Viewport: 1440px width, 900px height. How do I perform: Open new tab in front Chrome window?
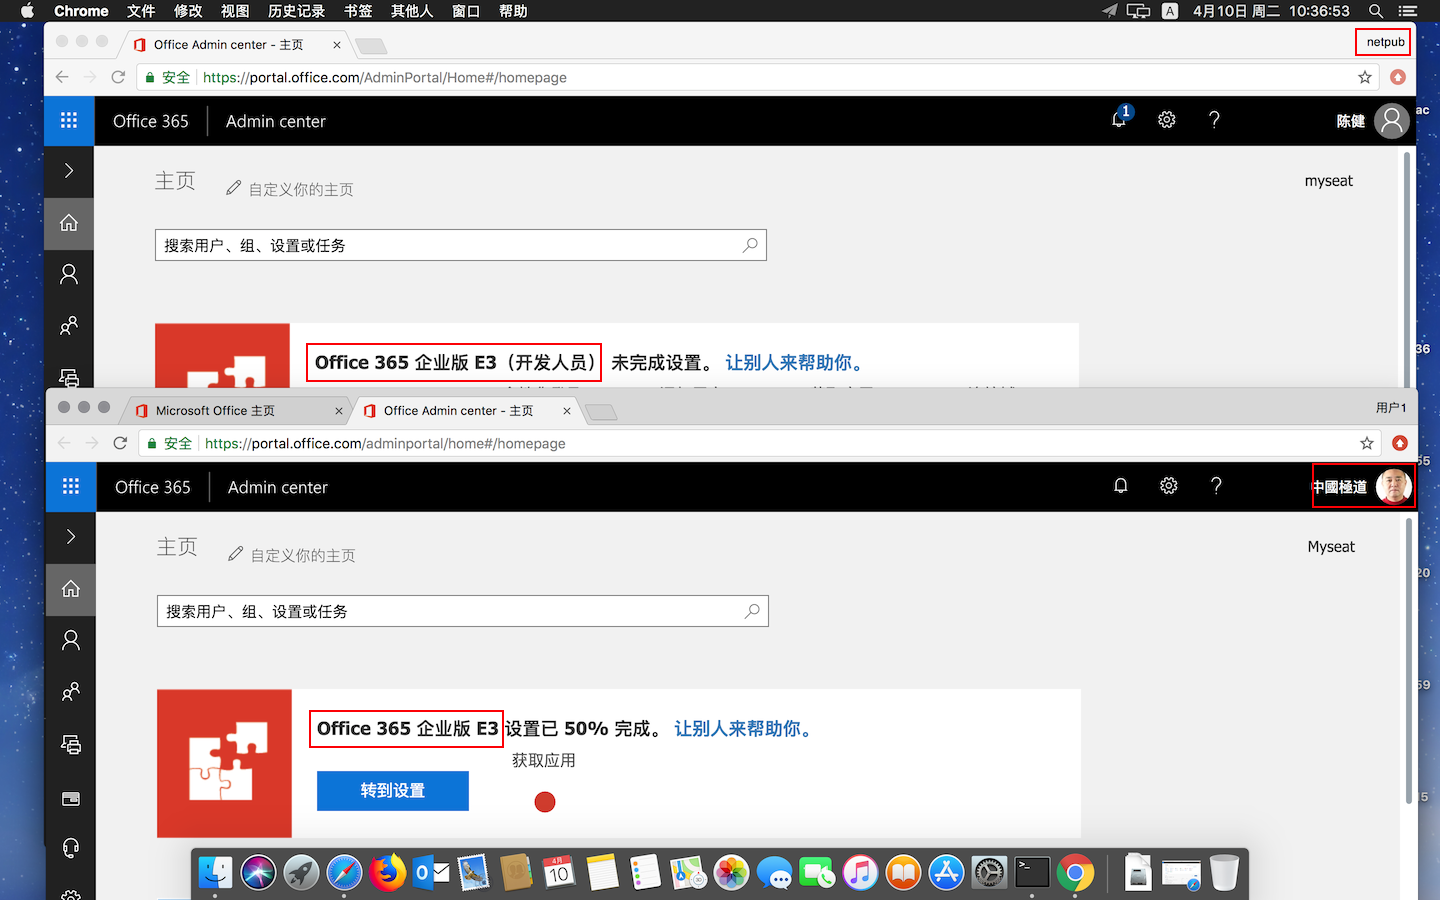click(601, 412)
